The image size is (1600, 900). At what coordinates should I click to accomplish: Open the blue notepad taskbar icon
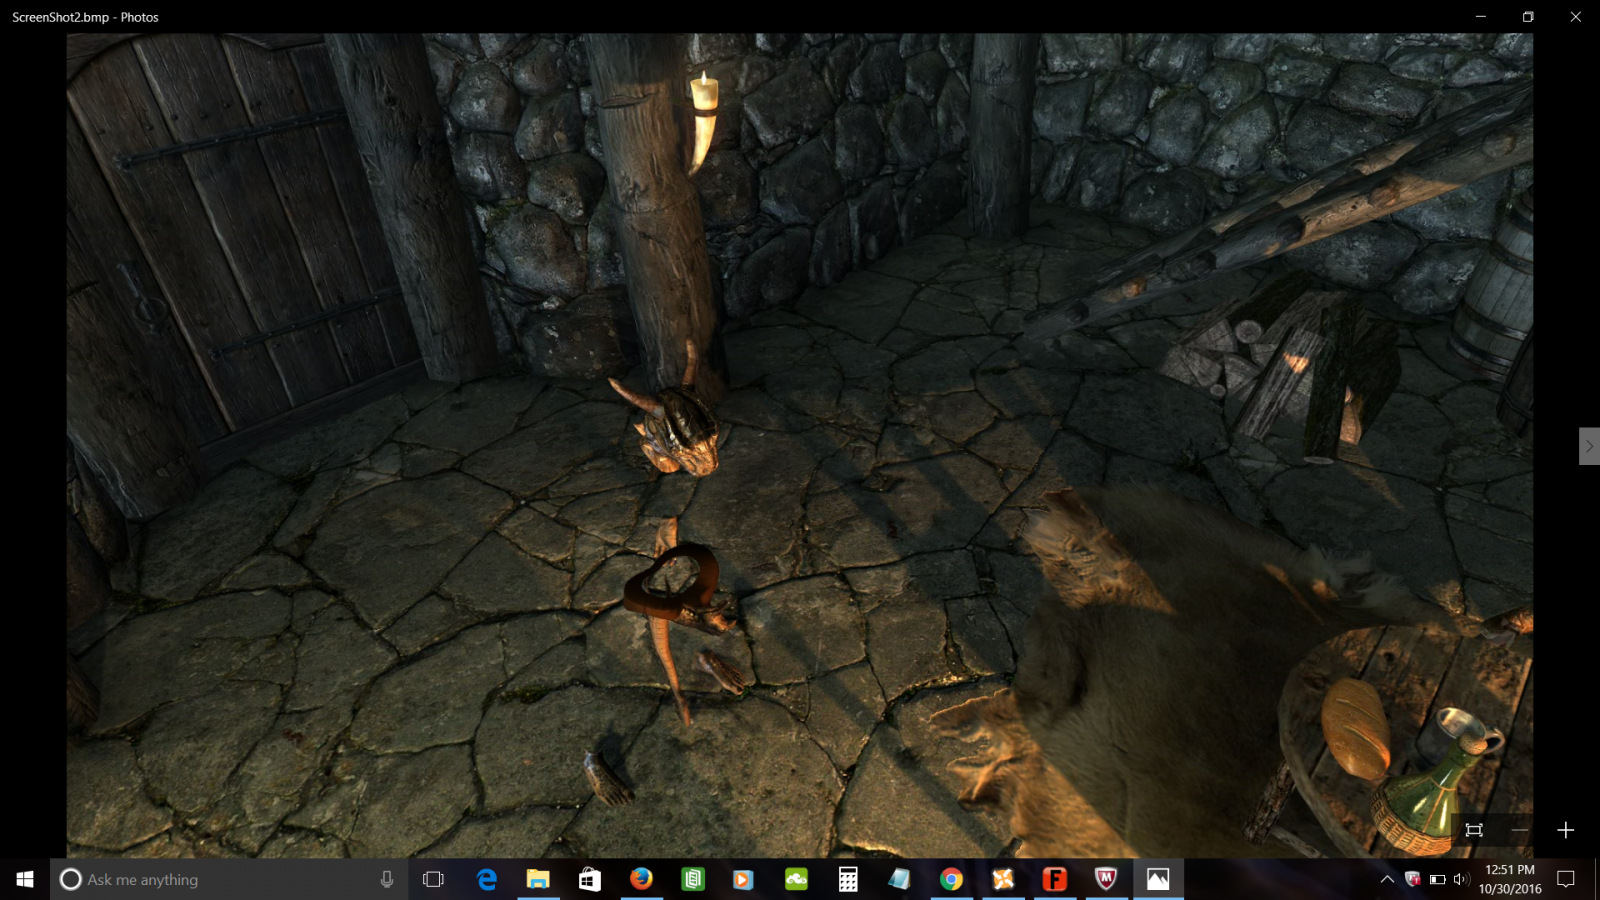899,879
